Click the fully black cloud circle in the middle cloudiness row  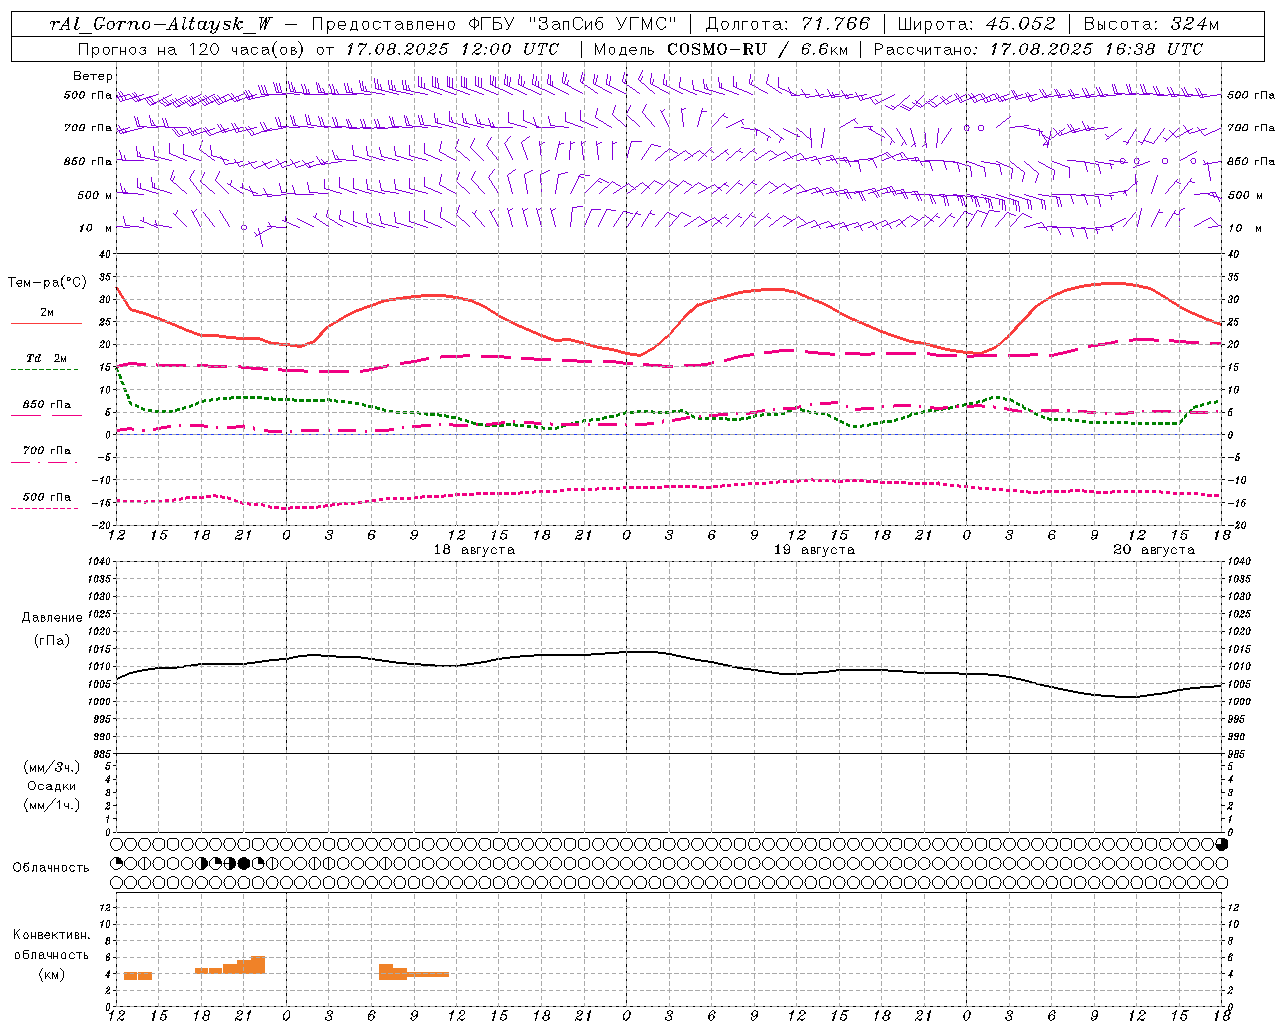pos(243,863)
